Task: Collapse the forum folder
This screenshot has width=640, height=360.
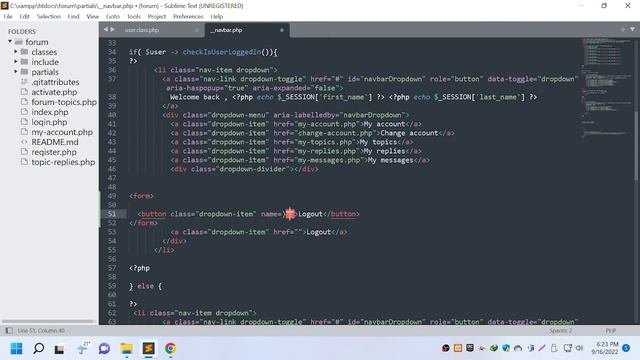Action: 10,42
